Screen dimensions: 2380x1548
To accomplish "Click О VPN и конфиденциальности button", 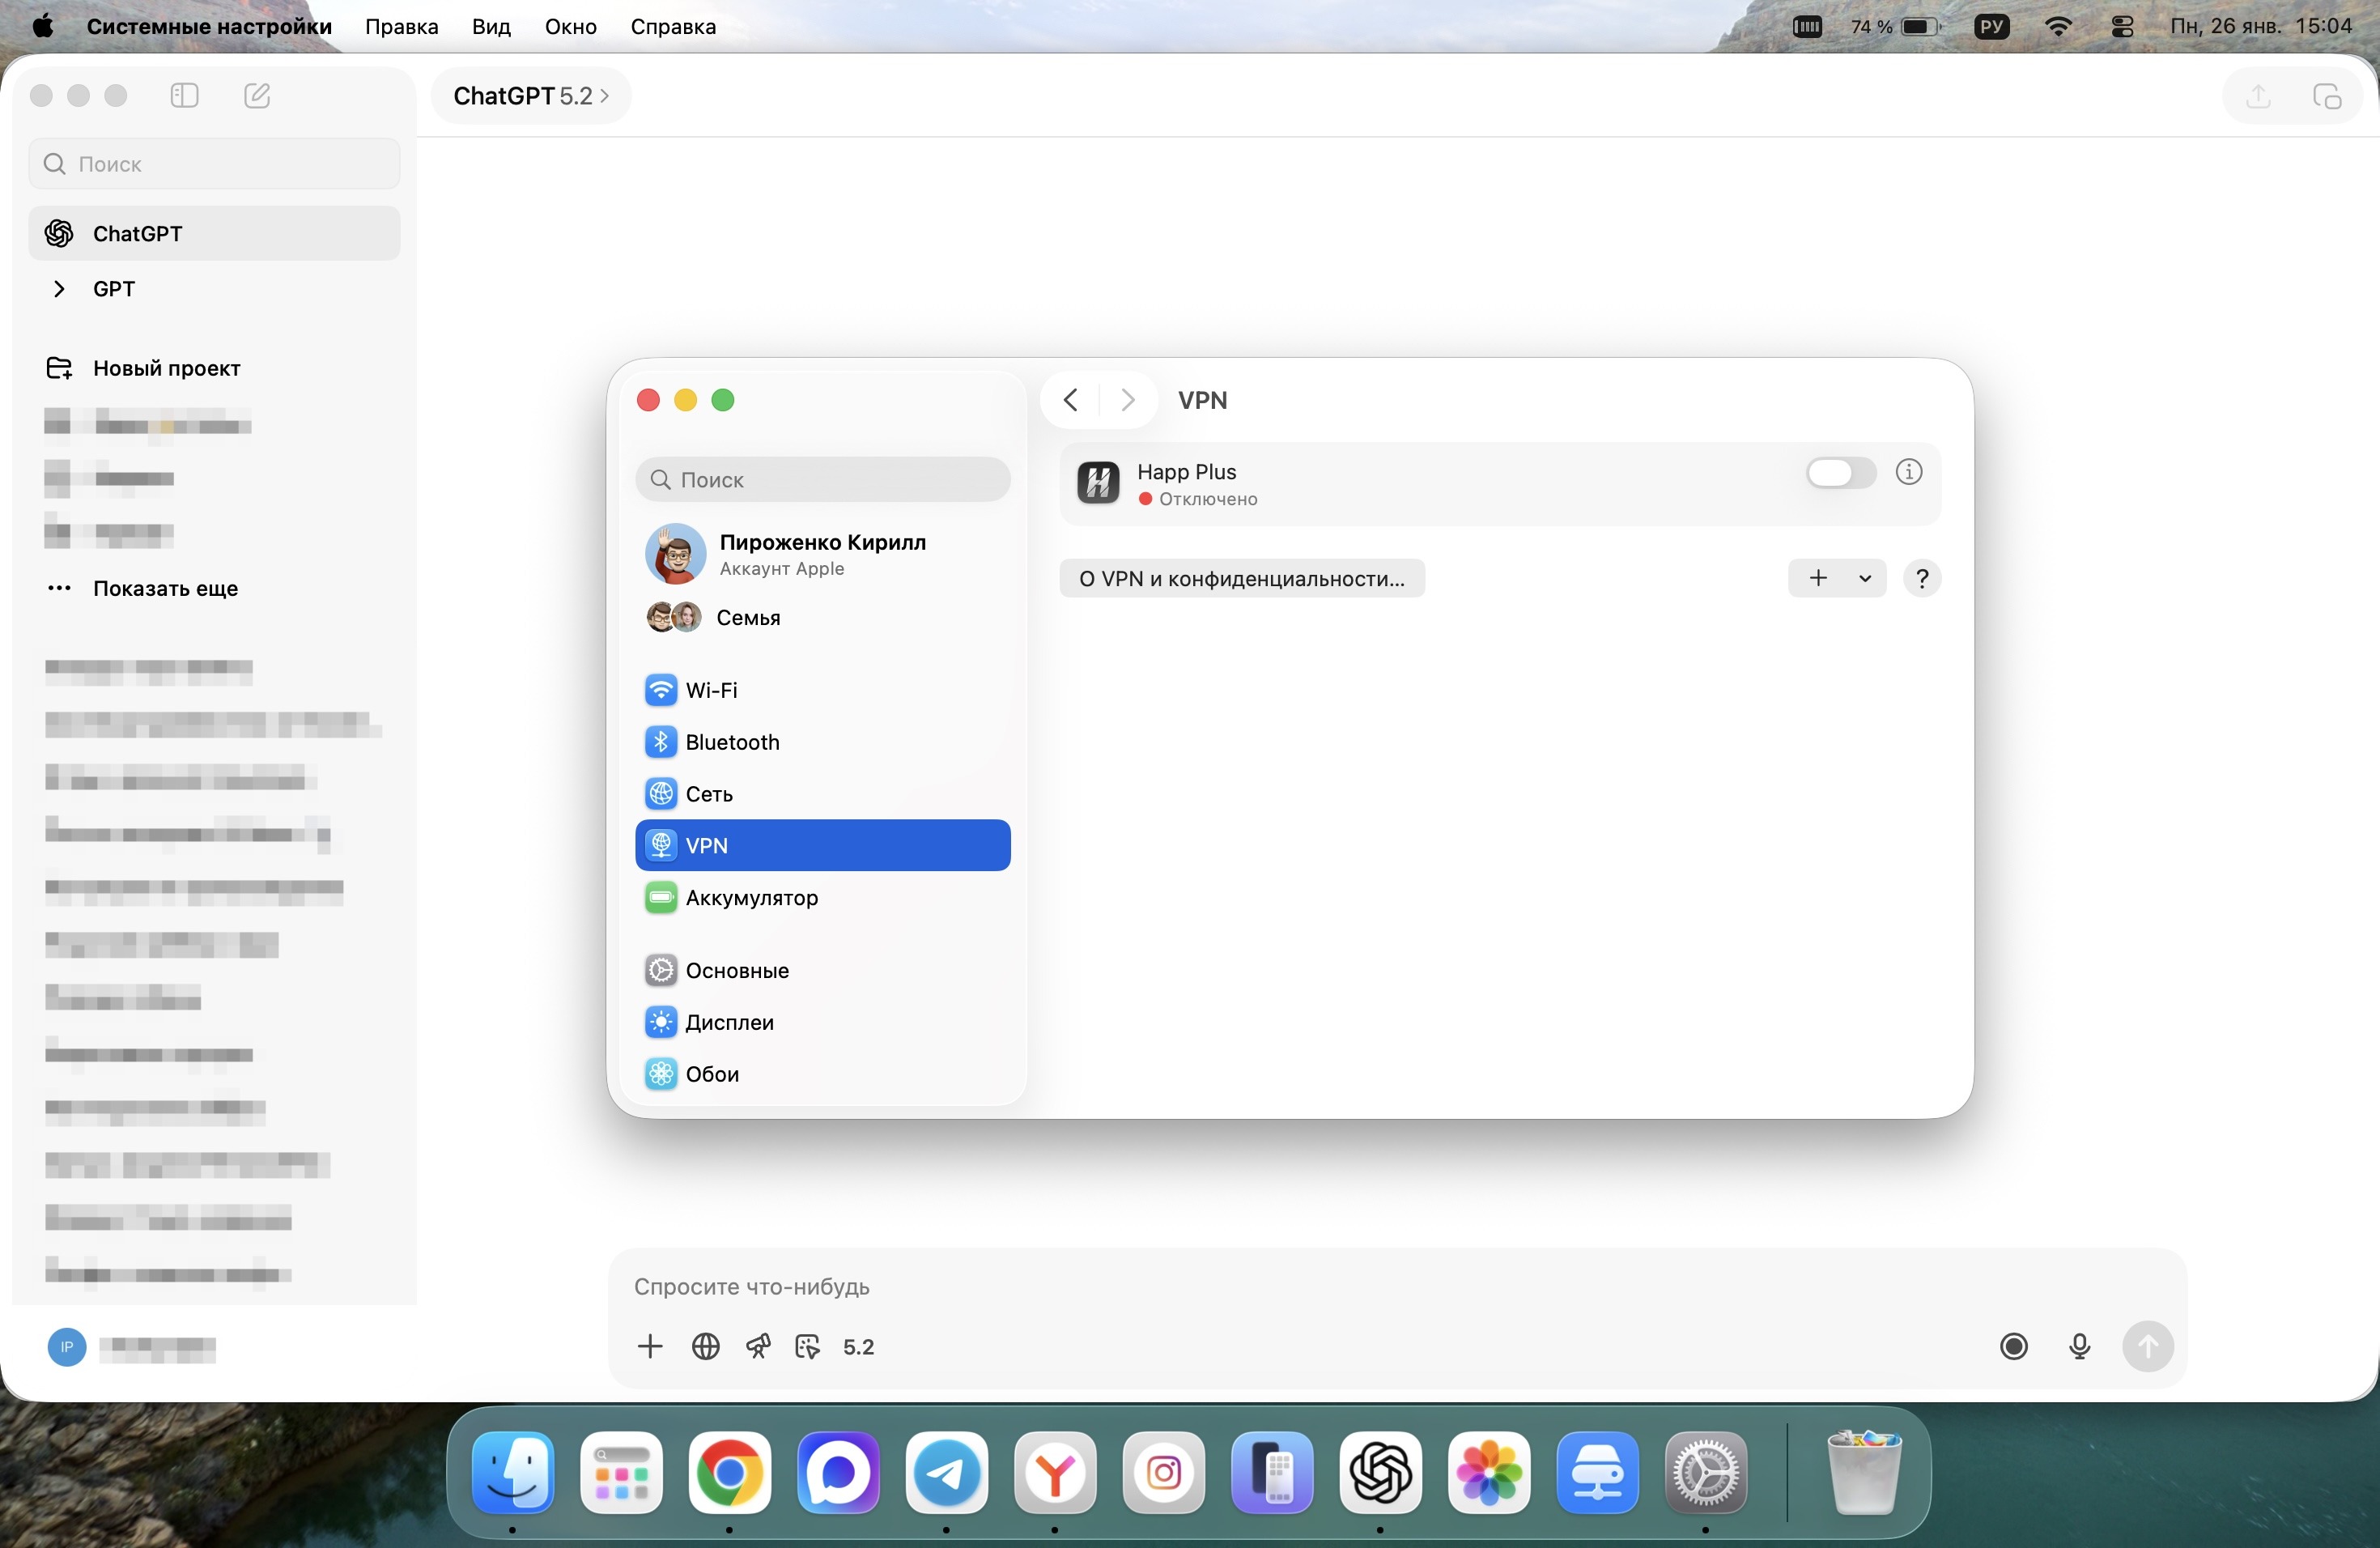I will point(1242,578).
